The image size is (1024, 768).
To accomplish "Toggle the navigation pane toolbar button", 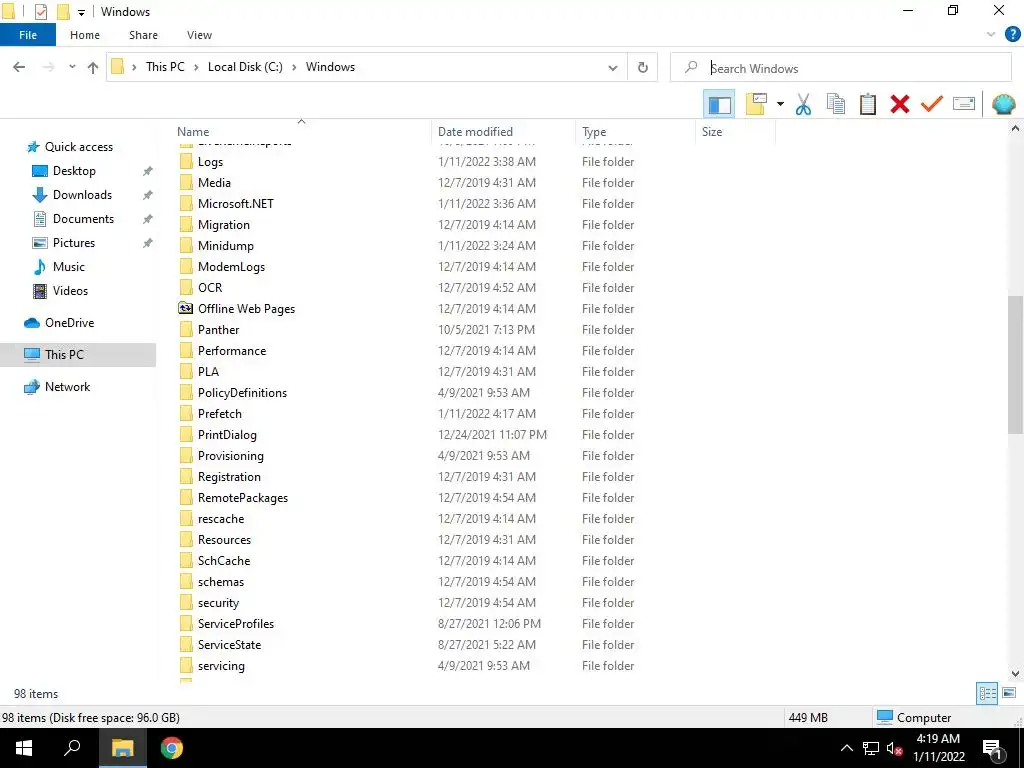I will 719,104.
